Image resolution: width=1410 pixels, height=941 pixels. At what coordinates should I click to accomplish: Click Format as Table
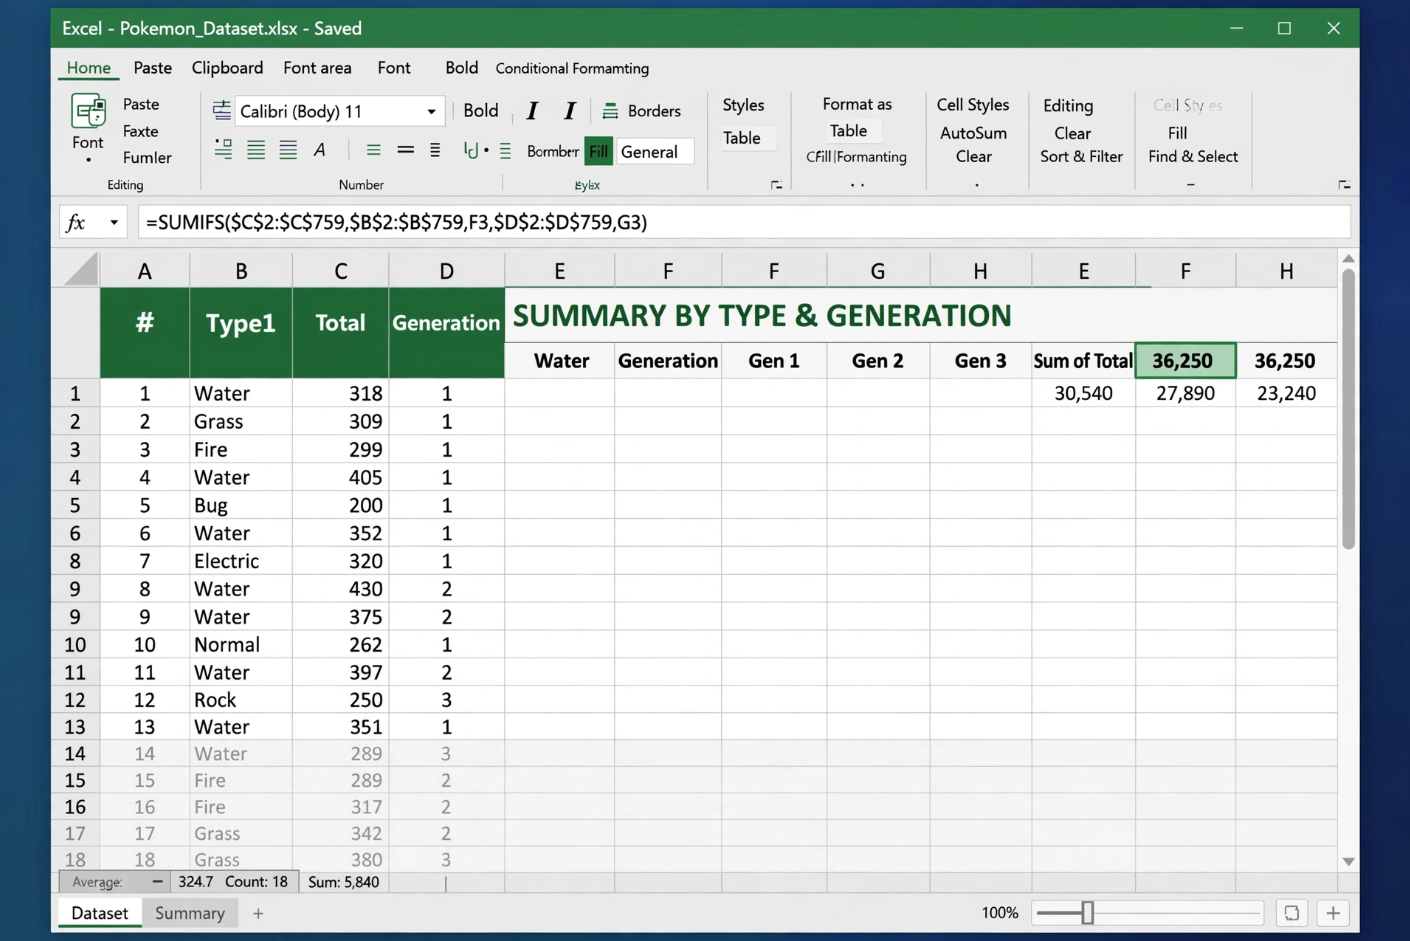click(x=855, y=117)
